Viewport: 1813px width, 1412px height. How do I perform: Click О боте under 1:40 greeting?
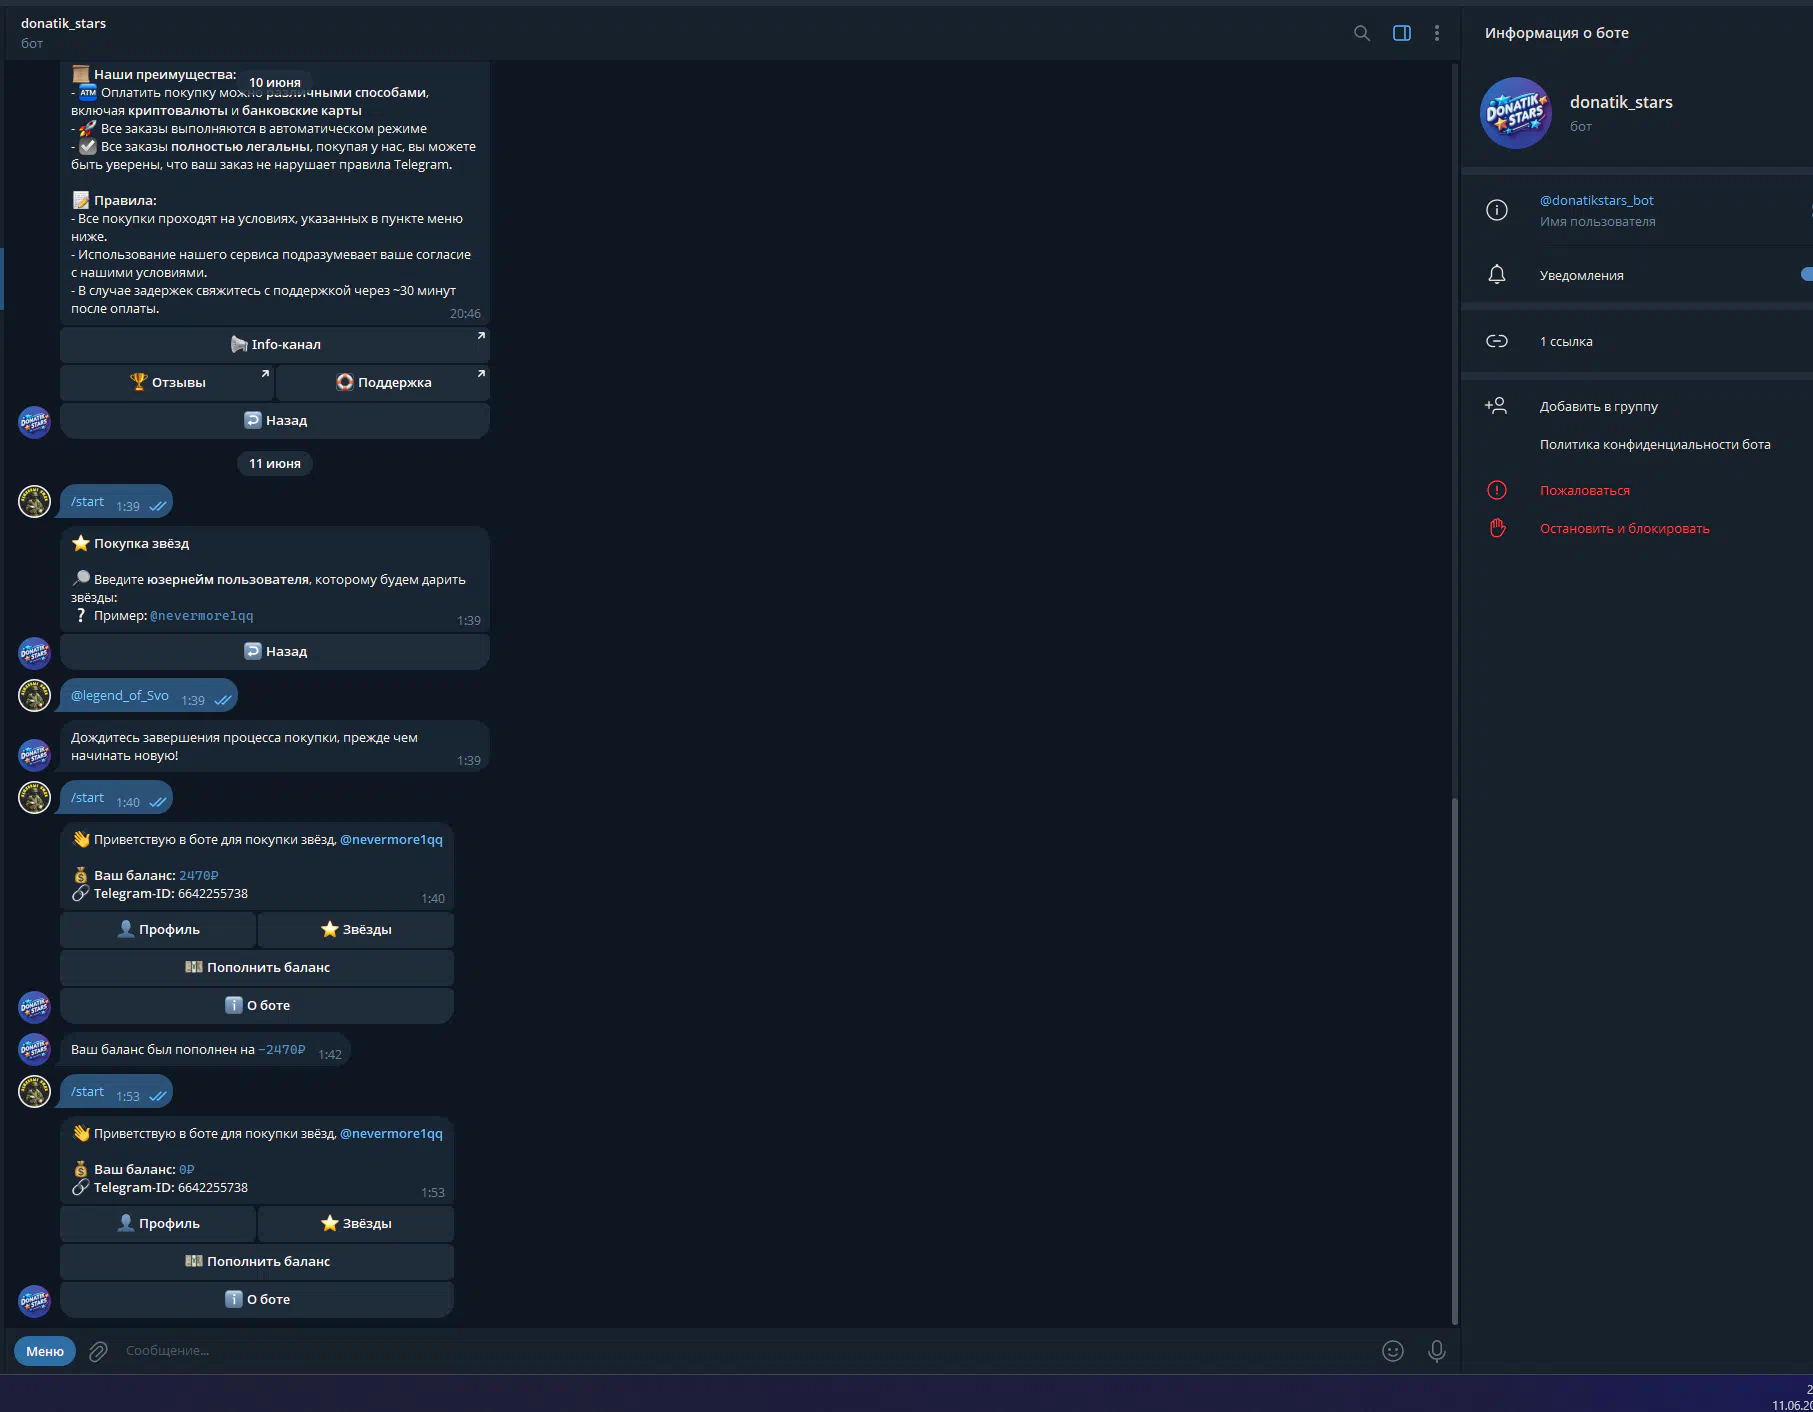[257, 1005]
